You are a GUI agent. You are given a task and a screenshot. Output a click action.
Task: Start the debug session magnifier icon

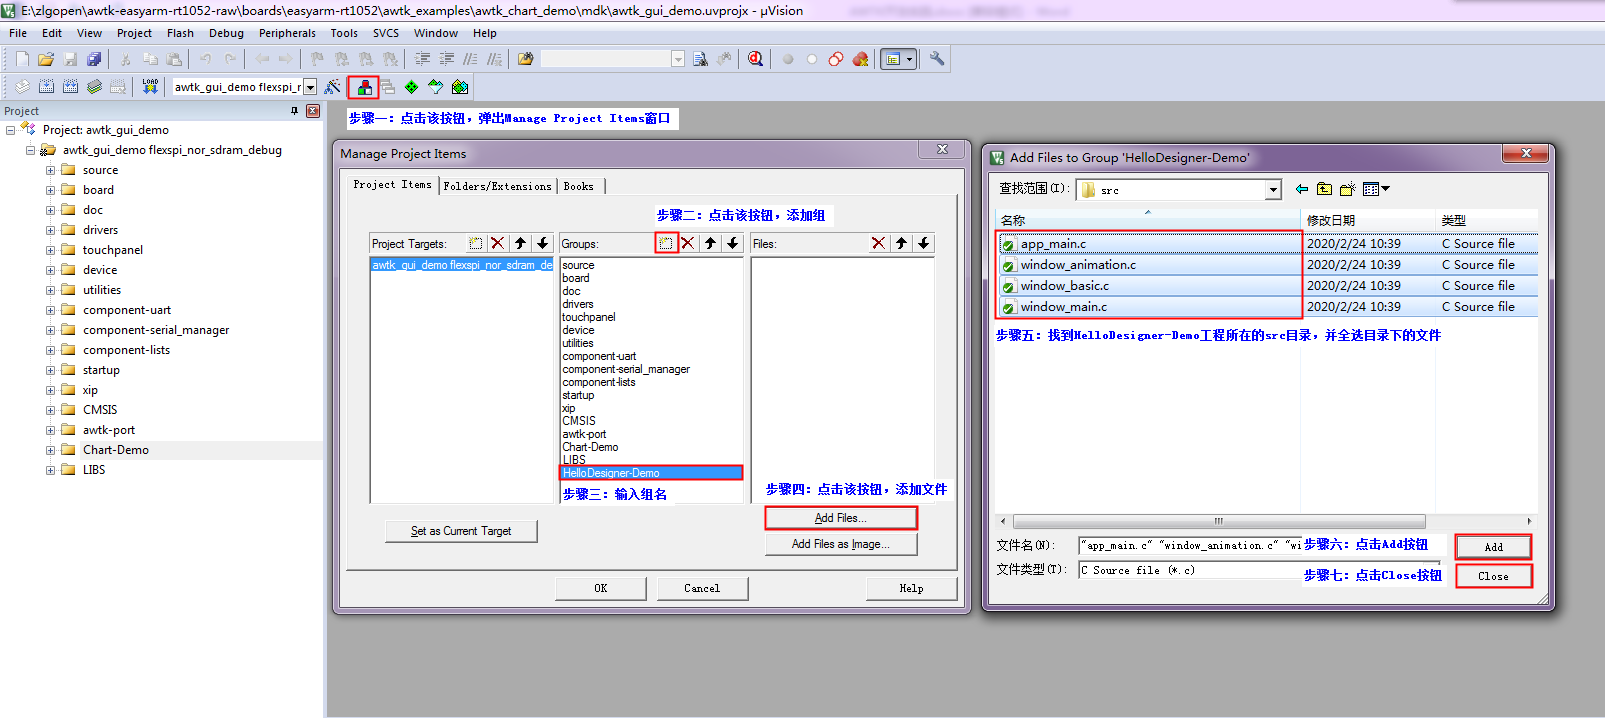tap(755, 59)
